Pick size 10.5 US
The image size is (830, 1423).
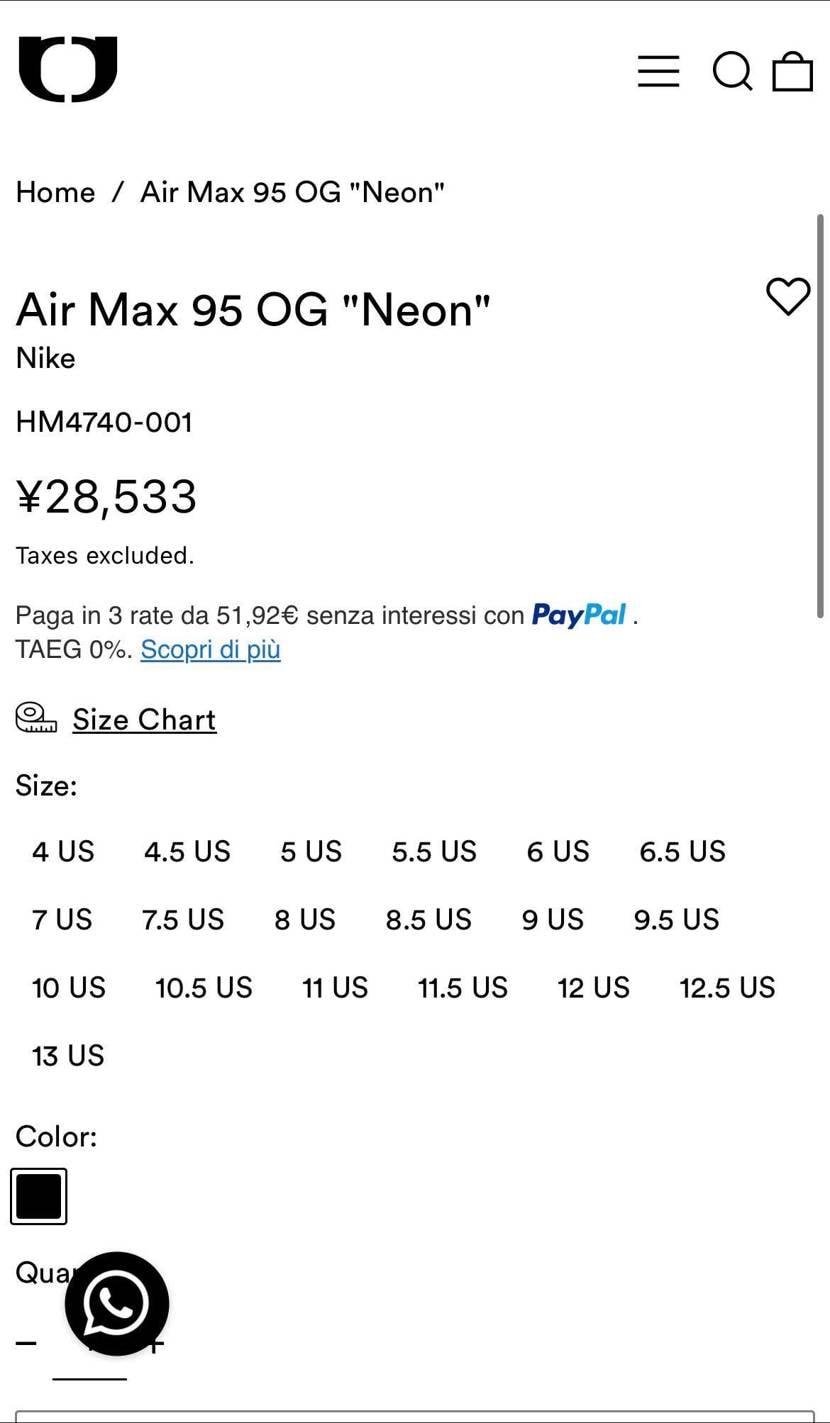(204, 988)
